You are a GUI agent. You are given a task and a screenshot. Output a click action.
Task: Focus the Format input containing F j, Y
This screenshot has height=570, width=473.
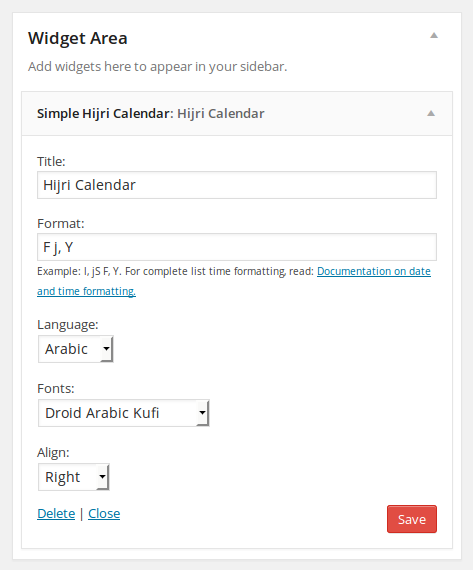click(x=237, y=247)
